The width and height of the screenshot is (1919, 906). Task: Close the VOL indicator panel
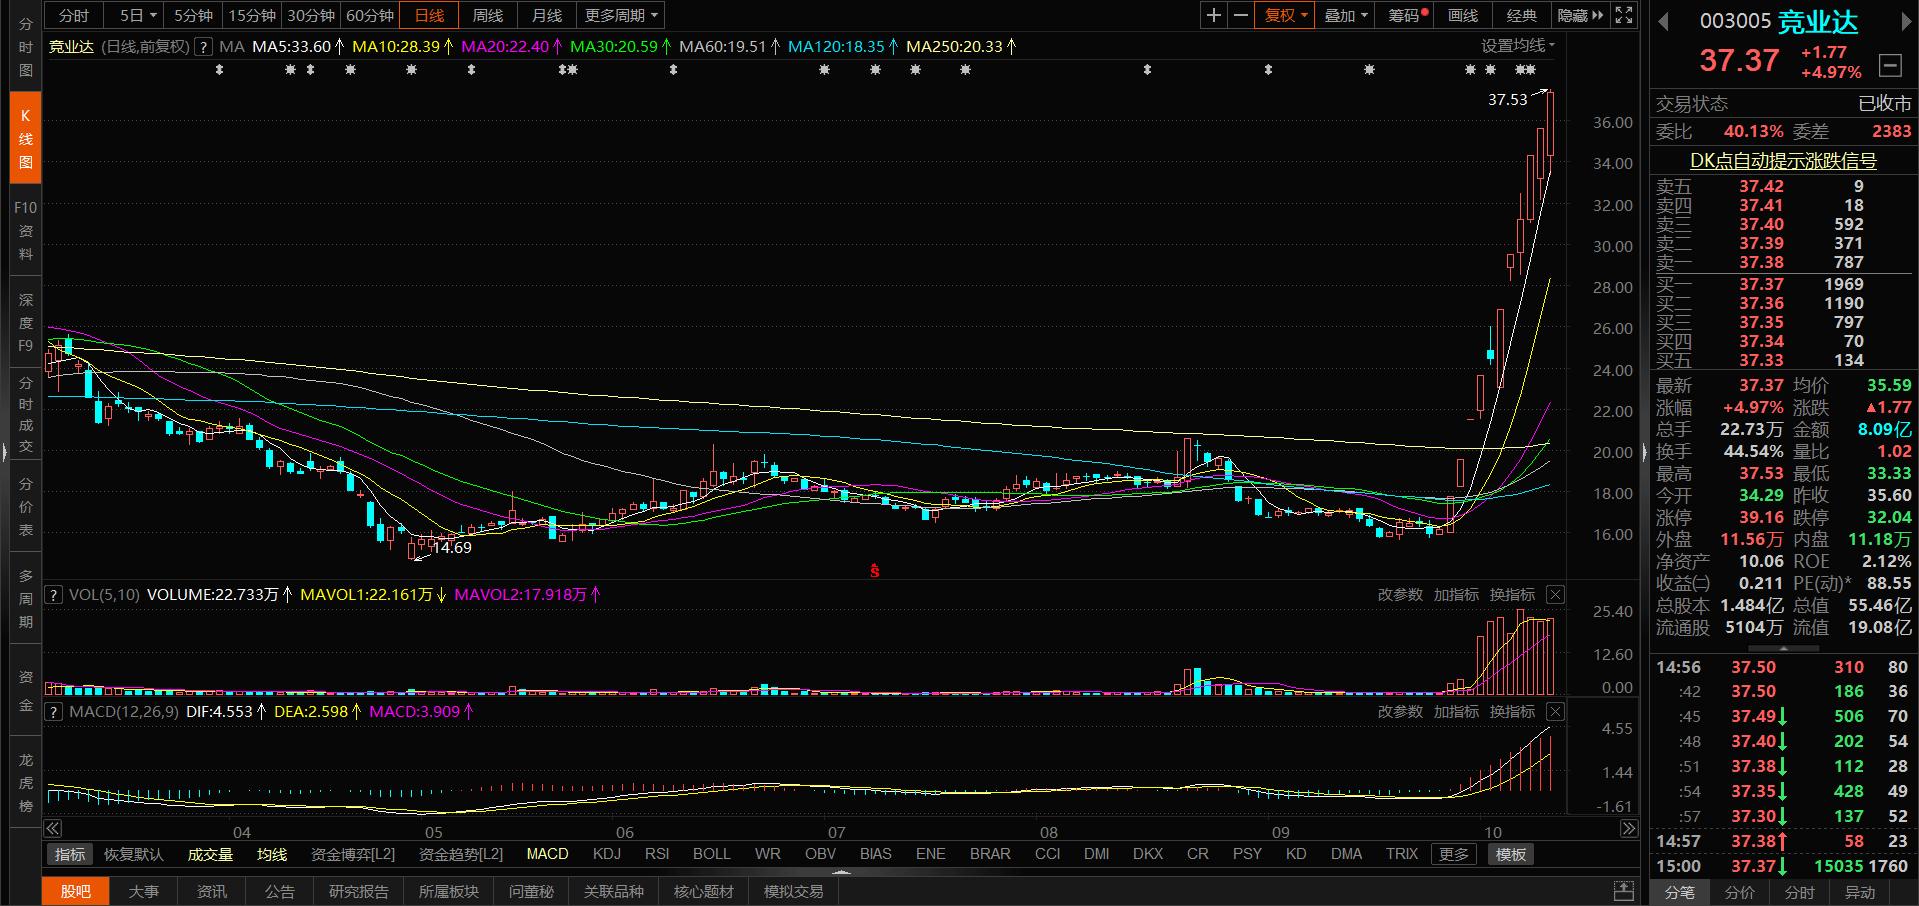(1555, 594)
